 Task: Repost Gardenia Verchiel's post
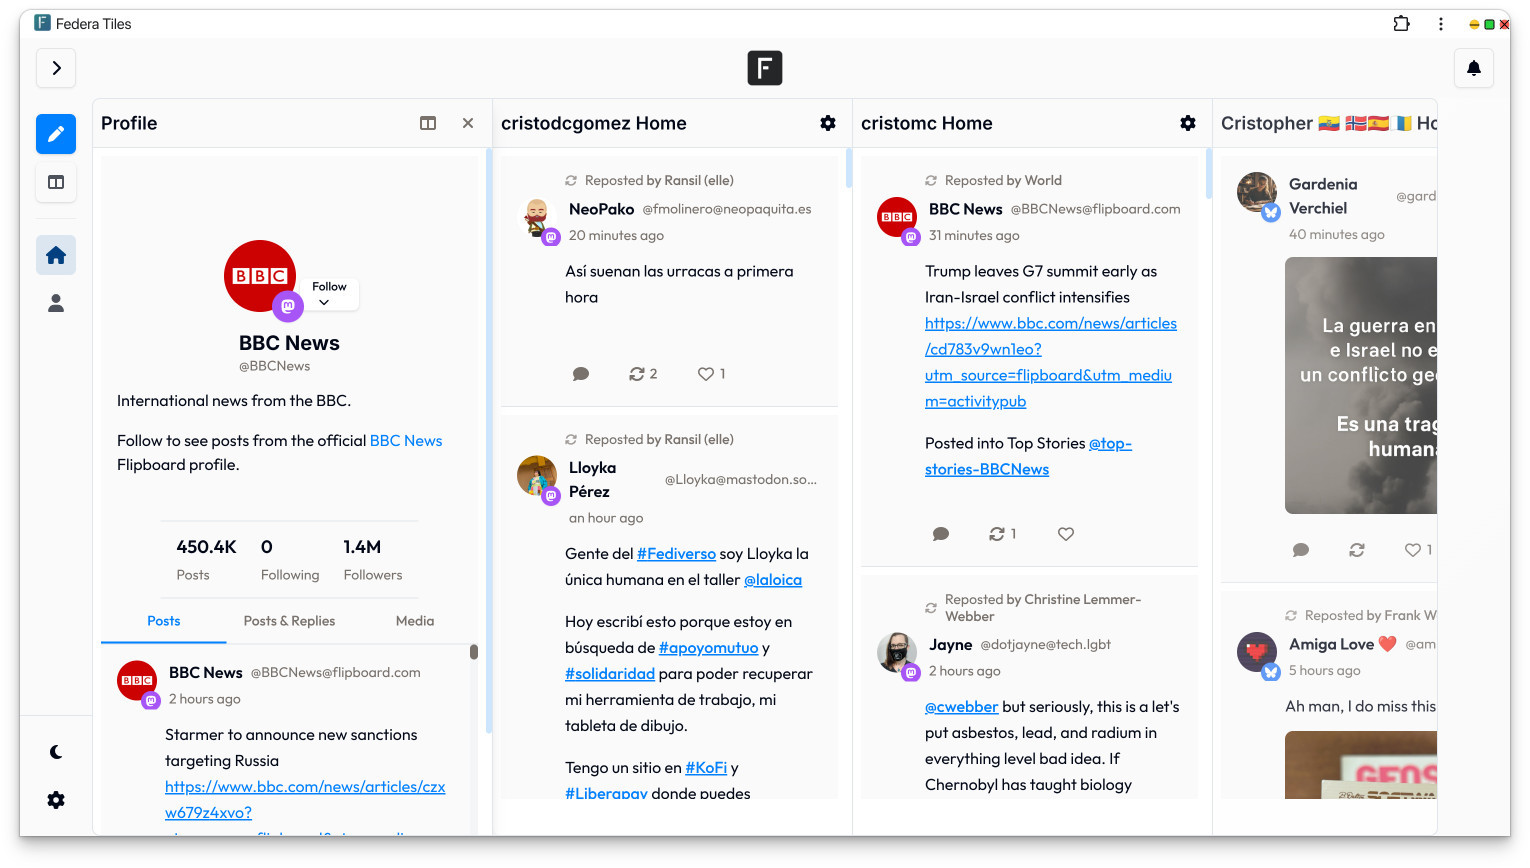pyautogui.click(x=1357, y=550)
